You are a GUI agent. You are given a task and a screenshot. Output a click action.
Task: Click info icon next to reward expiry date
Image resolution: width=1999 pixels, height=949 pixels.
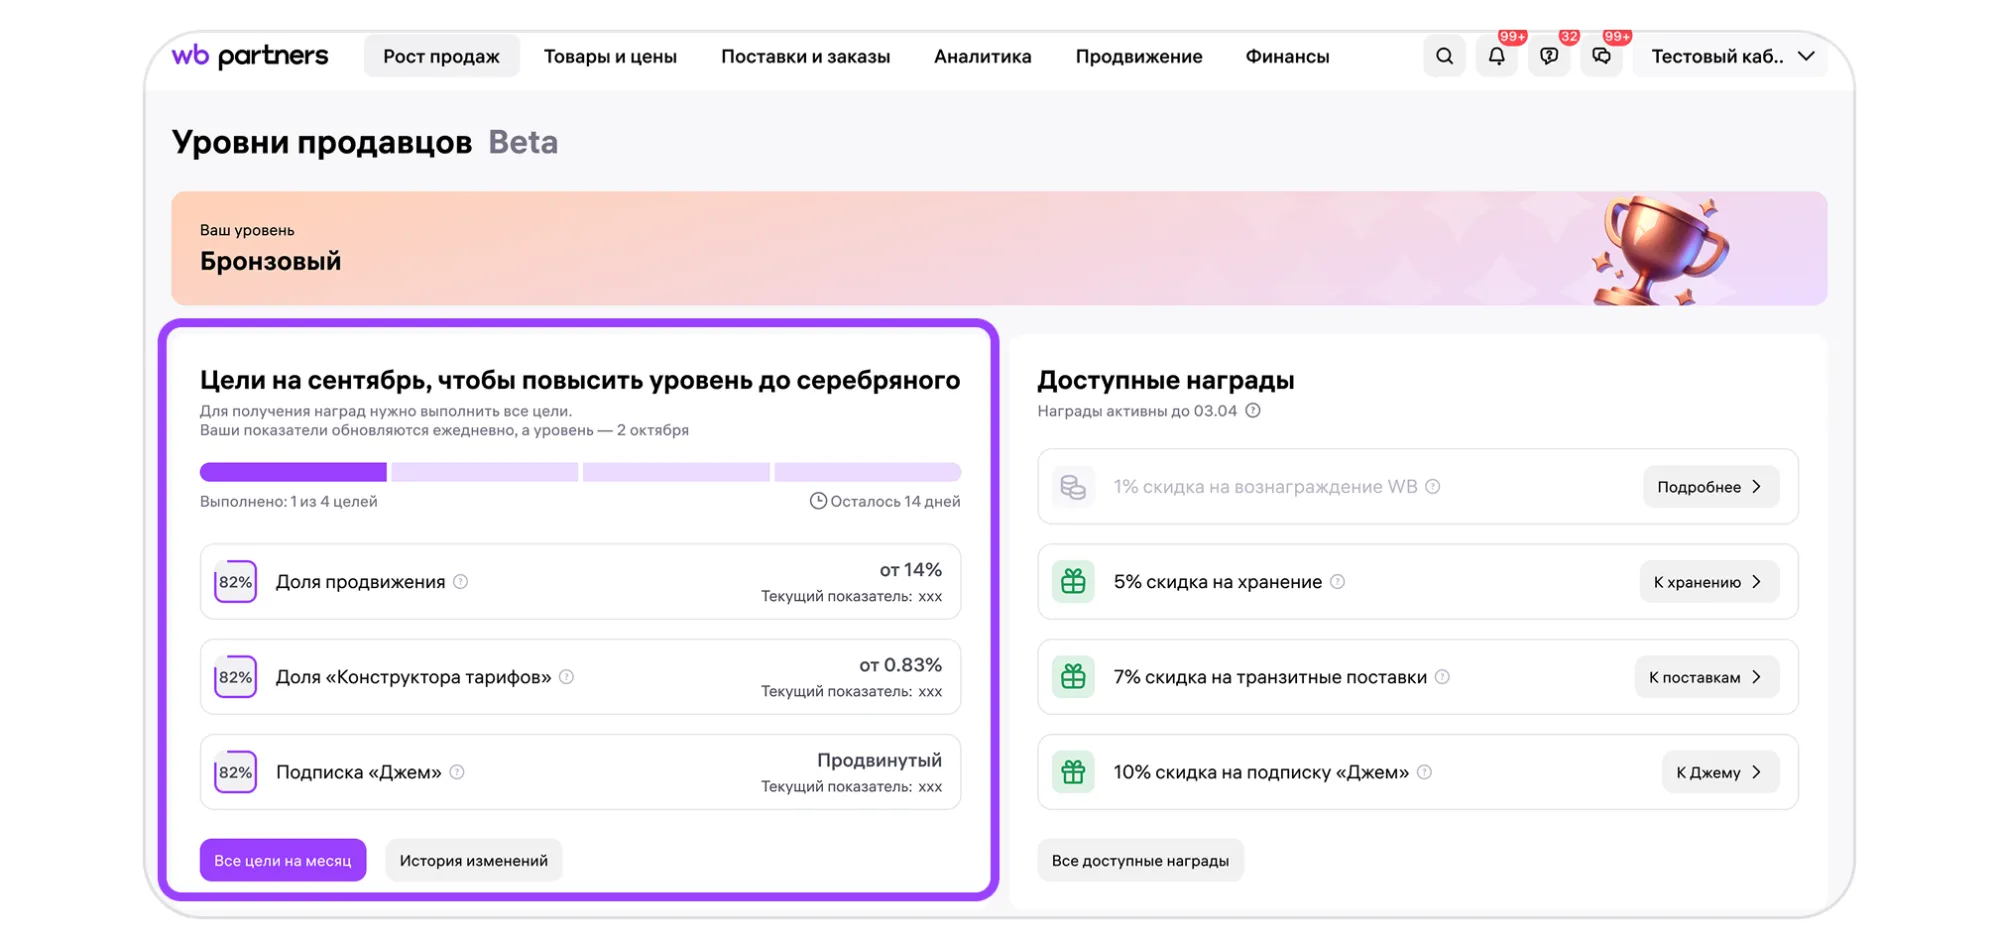(1253, 411)
